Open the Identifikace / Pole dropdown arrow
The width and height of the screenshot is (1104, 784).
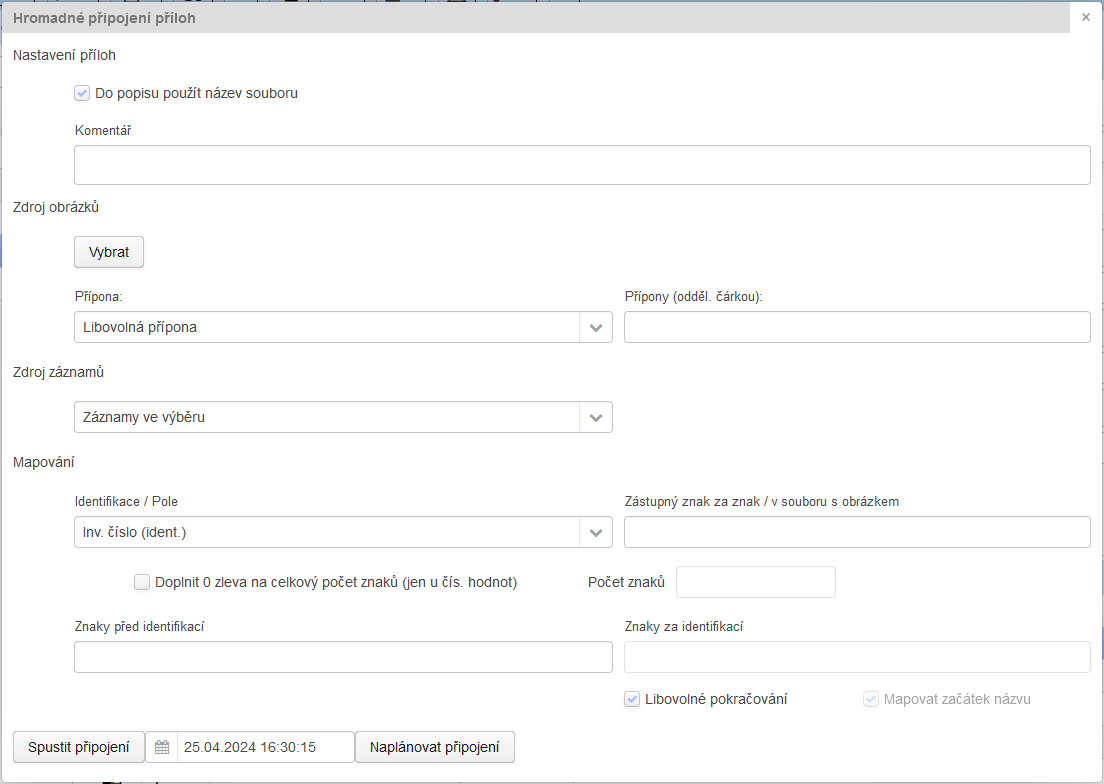coord(596,532)
